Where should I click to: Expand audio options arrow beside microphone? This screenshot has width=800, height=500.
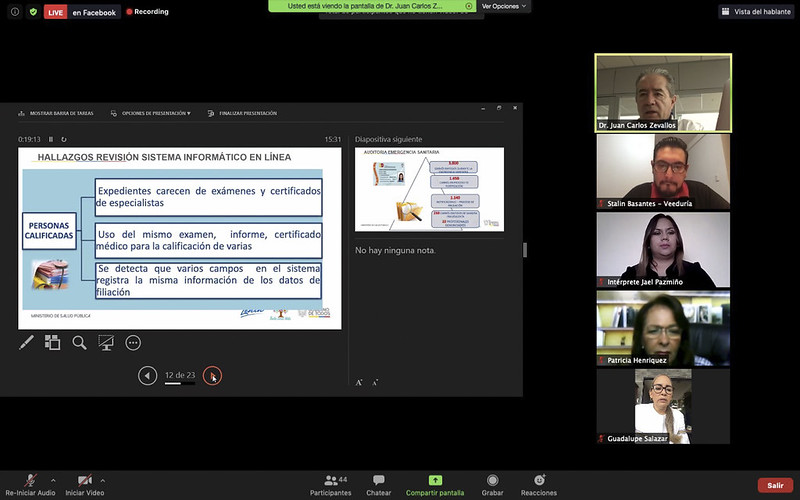pyautogui.click(x=53, y=480)
